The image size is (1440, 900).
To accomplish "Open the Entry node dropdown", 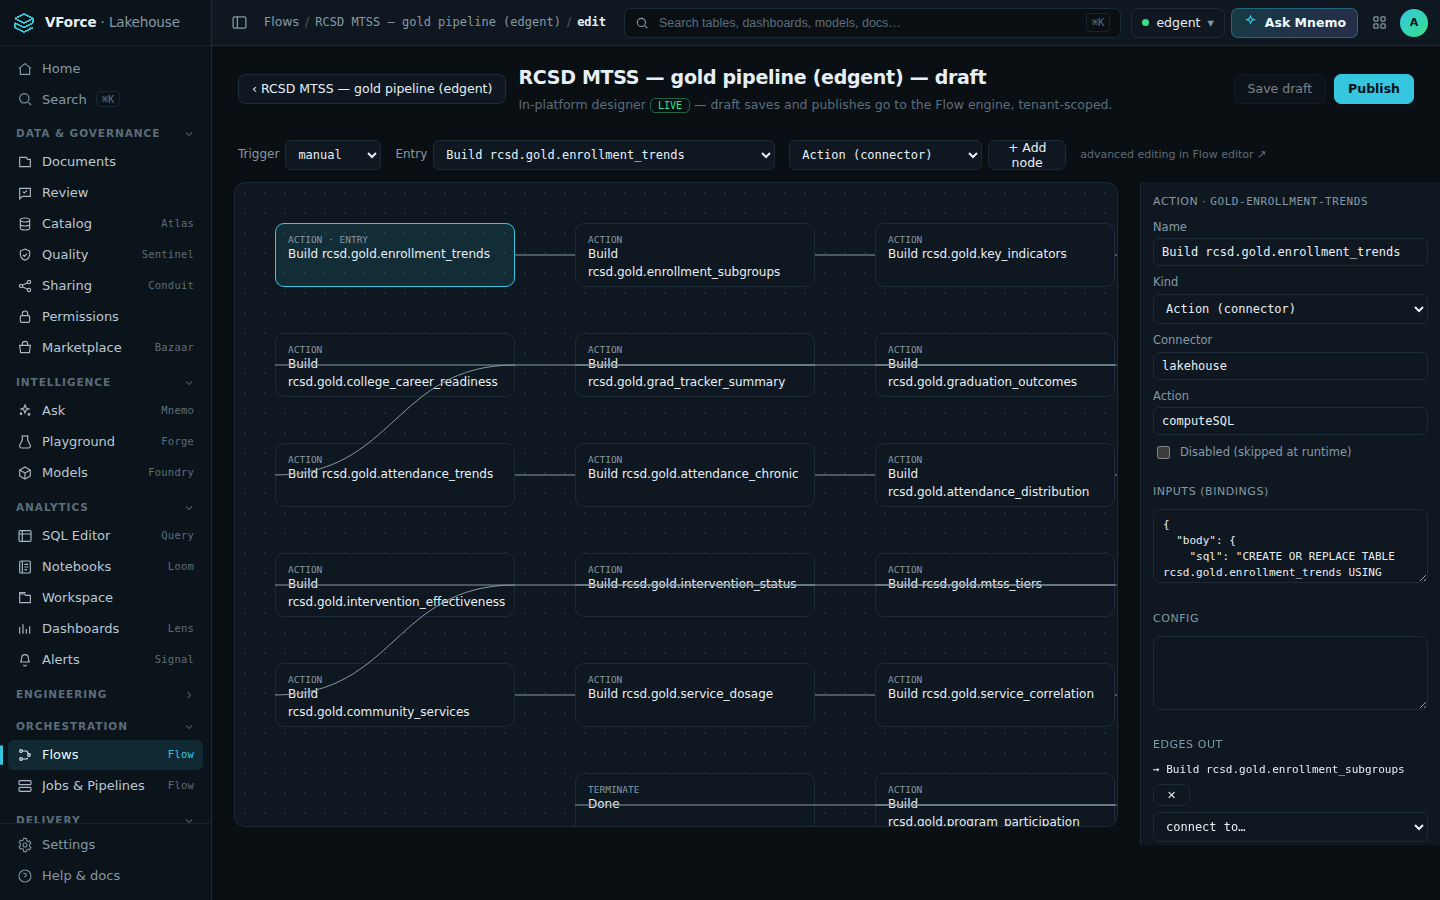I will (x=604, y=155).
